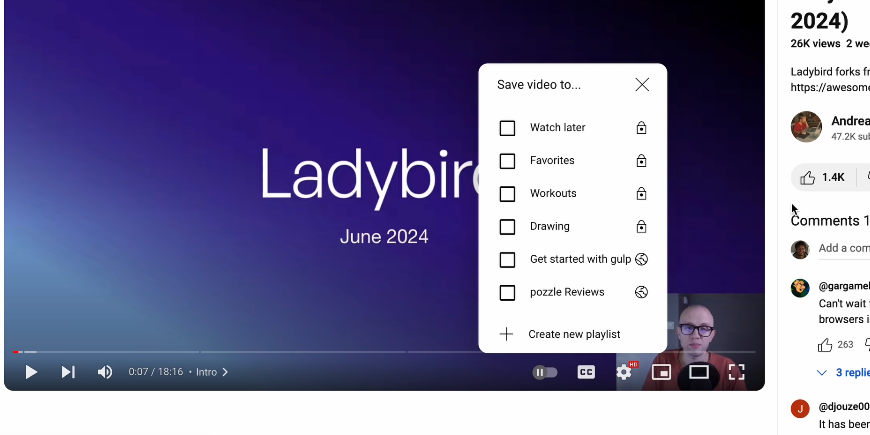Open video settings gear
The height and width of the screenshot is (435, 870).
624,372
